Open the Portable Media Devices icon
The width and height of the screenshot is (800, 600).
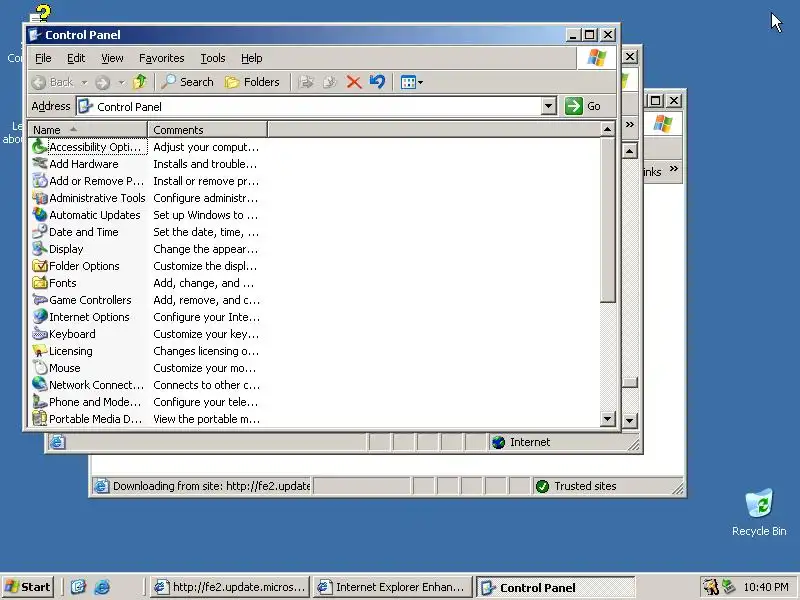(39, 419)
